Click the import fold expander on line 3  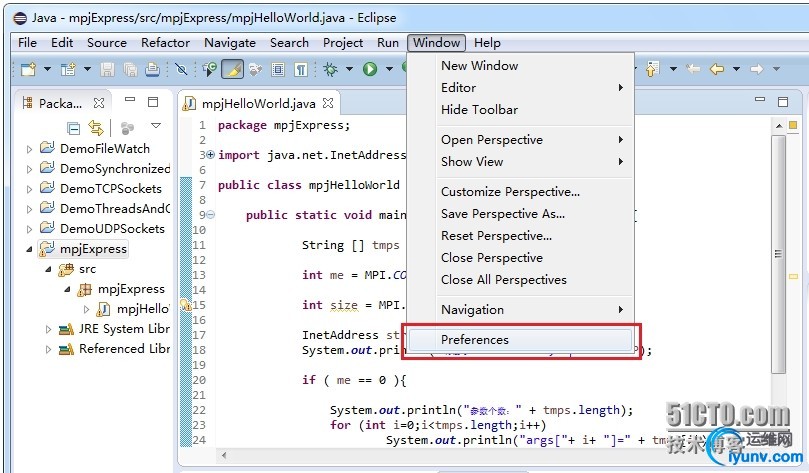click(210, 154)
